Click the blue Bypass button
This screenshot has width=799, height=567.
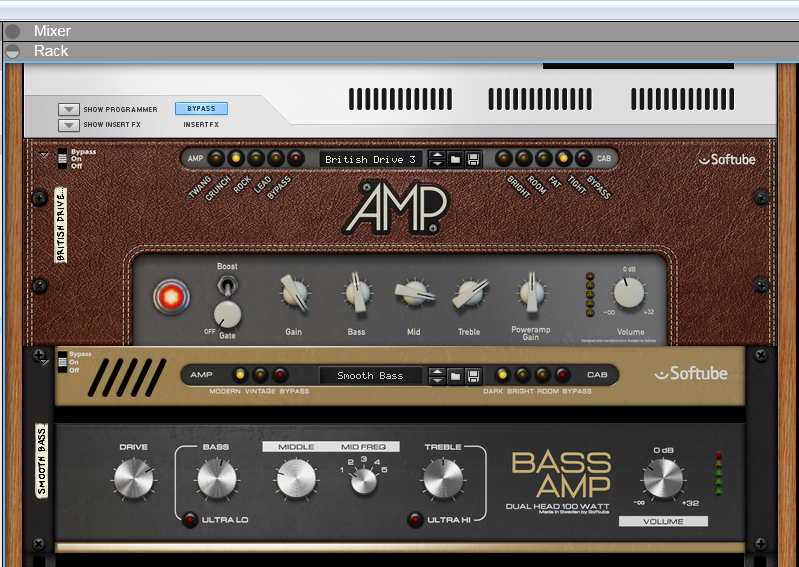[x=201, y=109]
